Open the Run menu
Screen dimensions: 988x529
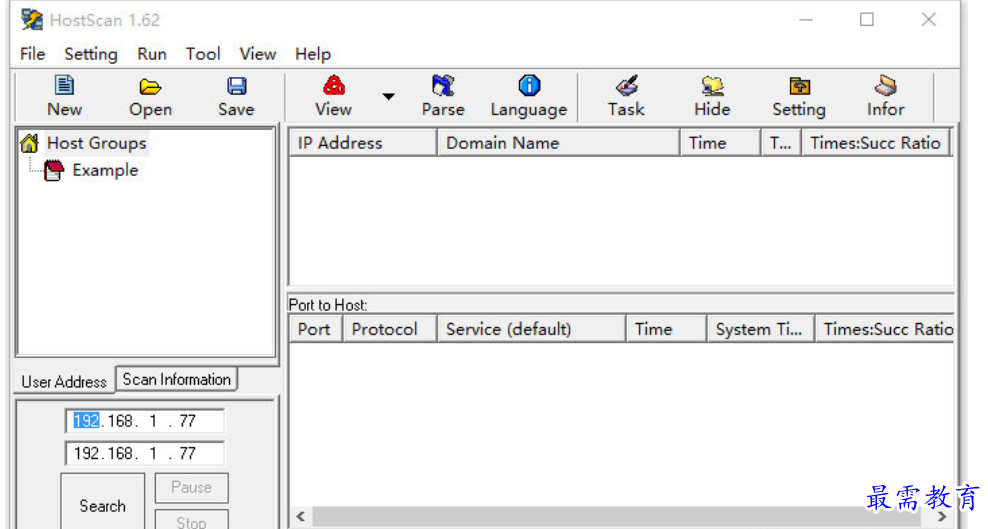pyautogui.click(x=152, y=54)
